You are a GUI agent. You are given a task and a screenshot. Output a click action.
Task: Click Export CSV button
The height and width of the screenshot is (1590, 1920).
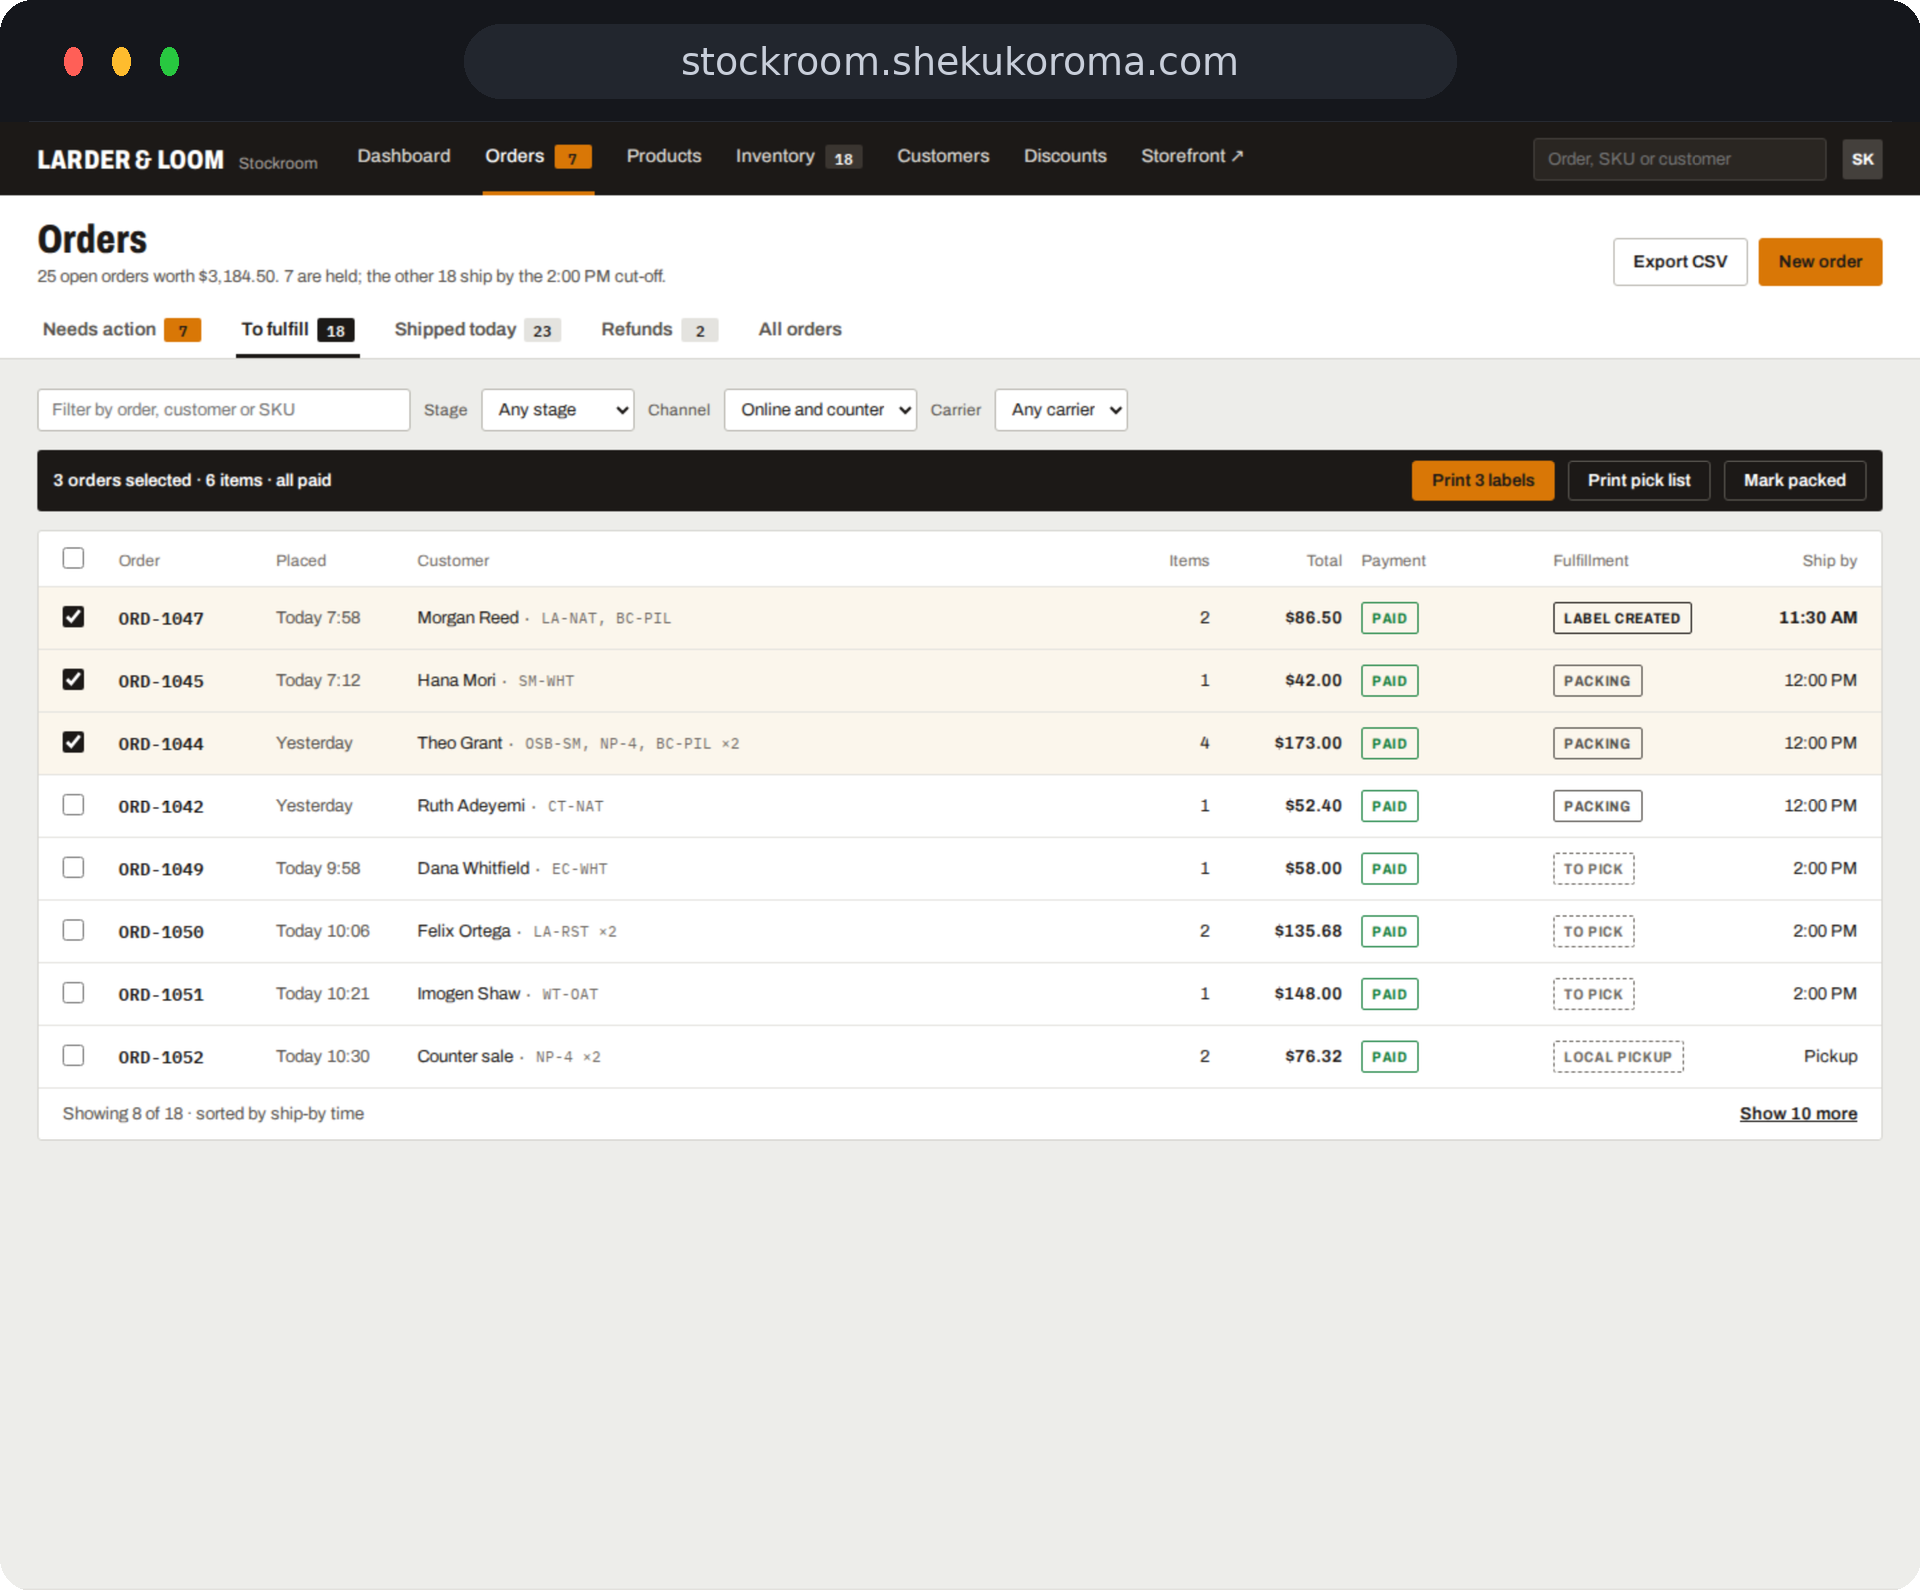click(x=1680, y=262)
